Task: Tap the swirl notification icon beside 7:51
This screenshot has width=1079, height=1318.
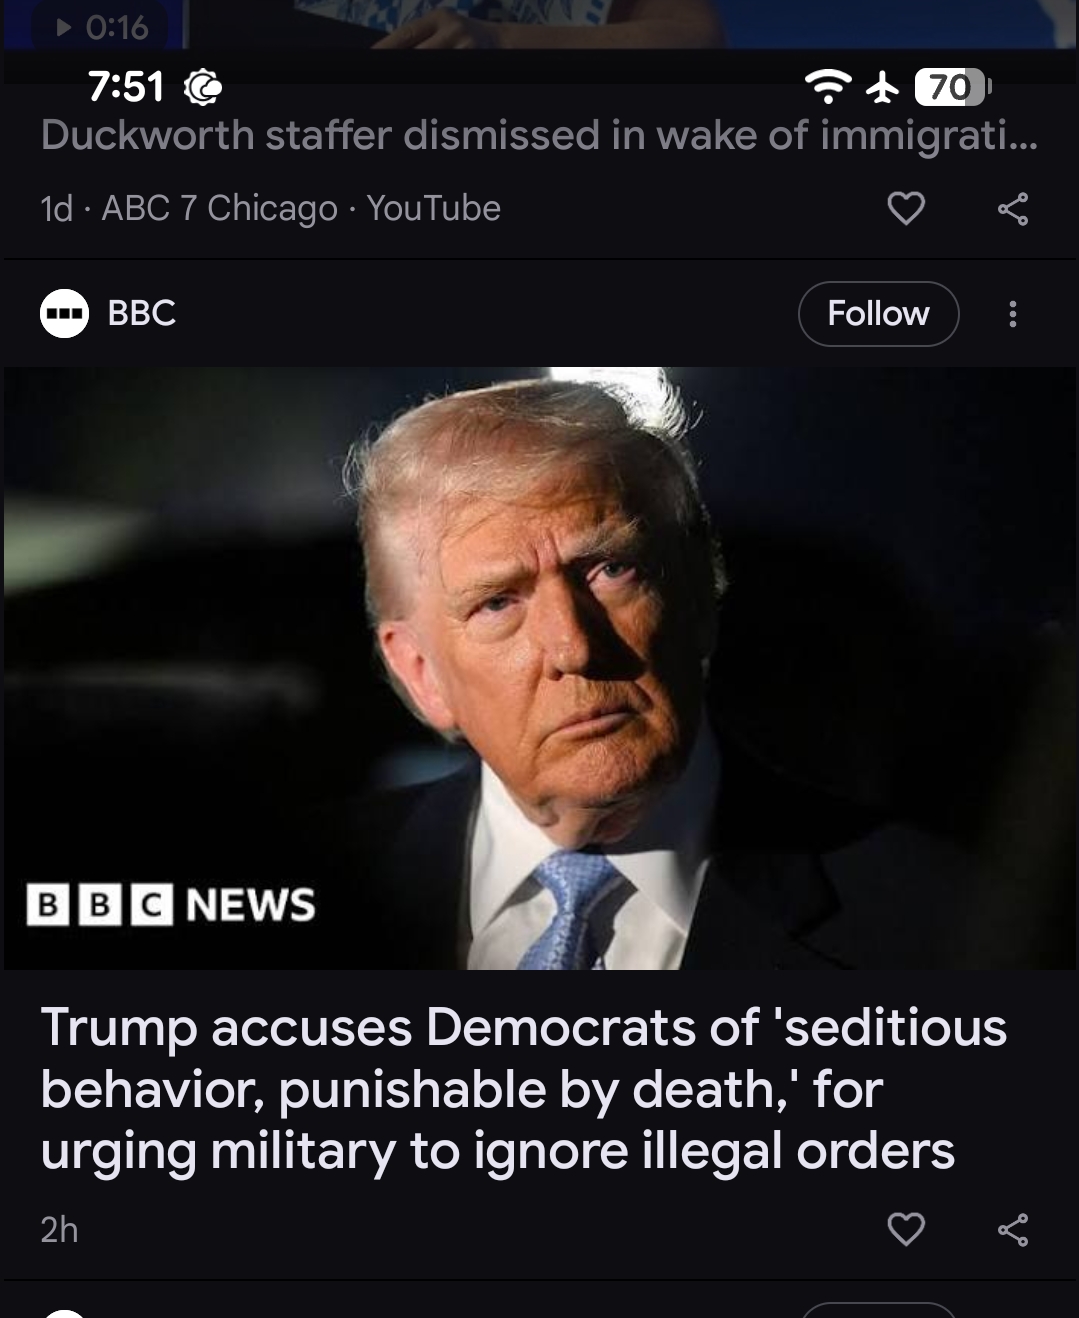Action: pos(203,88)
